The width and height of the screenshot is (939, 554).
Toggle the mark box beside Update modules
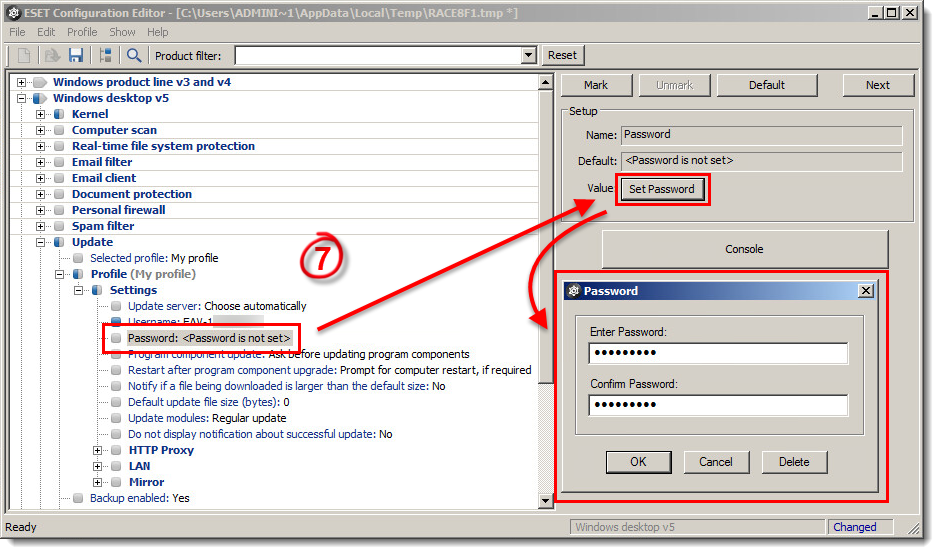click(x=116, y=418)
